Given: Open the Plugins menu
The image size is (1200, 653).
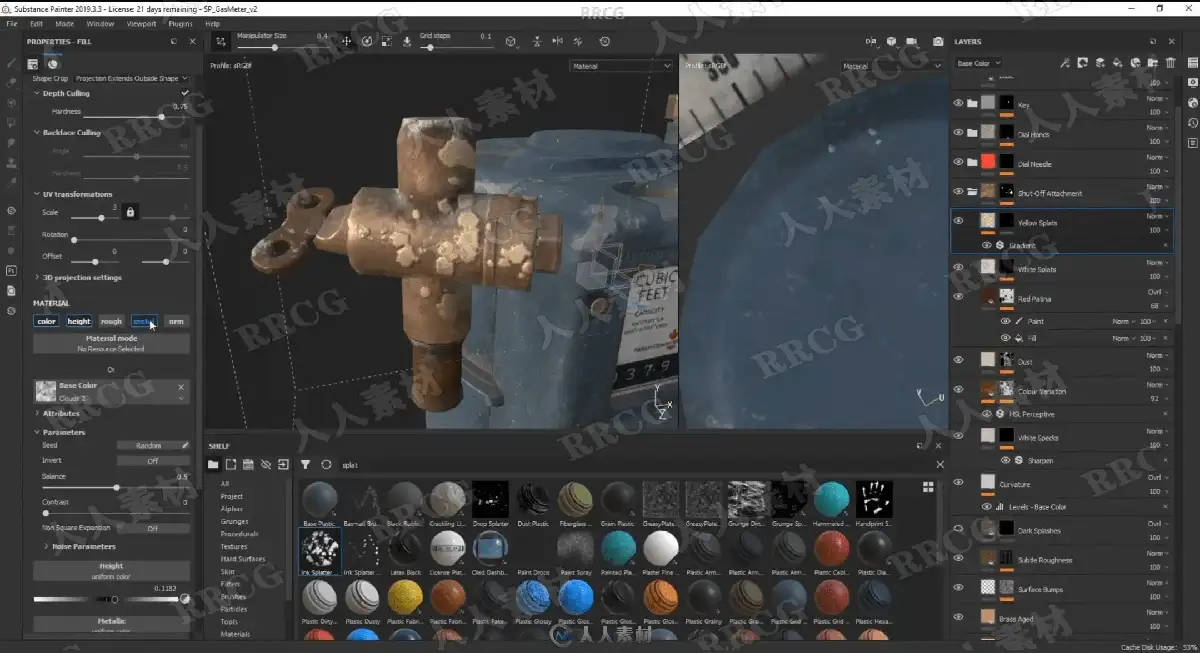Looking at the screenshot, I should click(181, 23).
